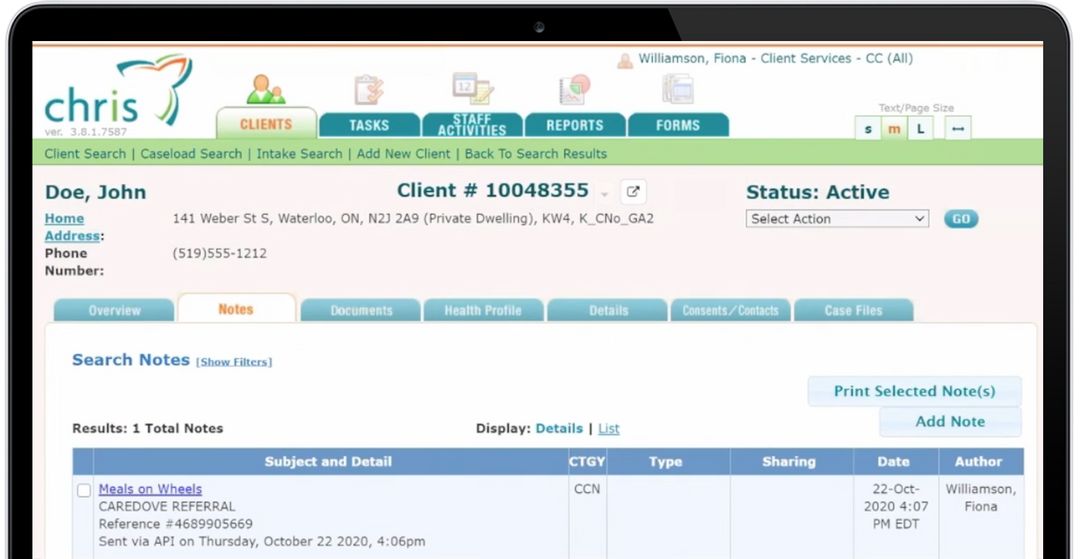Switch to the Case Files tab
The image size is (1080, 559).
(x=854, y=310)
